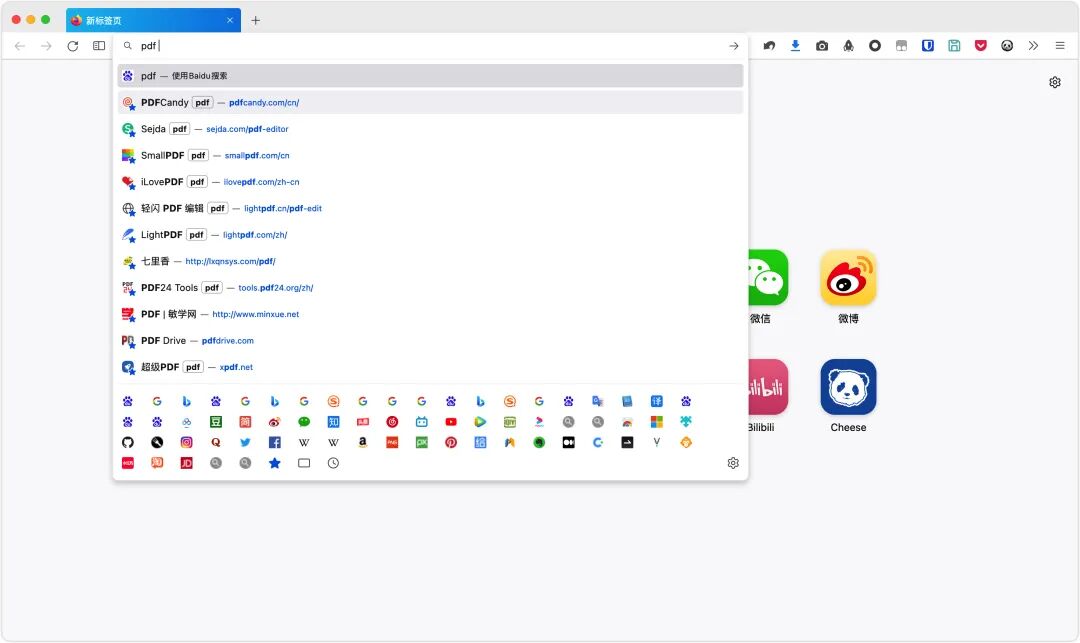Go back to previous page
Image resolution: width=1080 pixels, height=643 pixels.
(x=20, y=46)
